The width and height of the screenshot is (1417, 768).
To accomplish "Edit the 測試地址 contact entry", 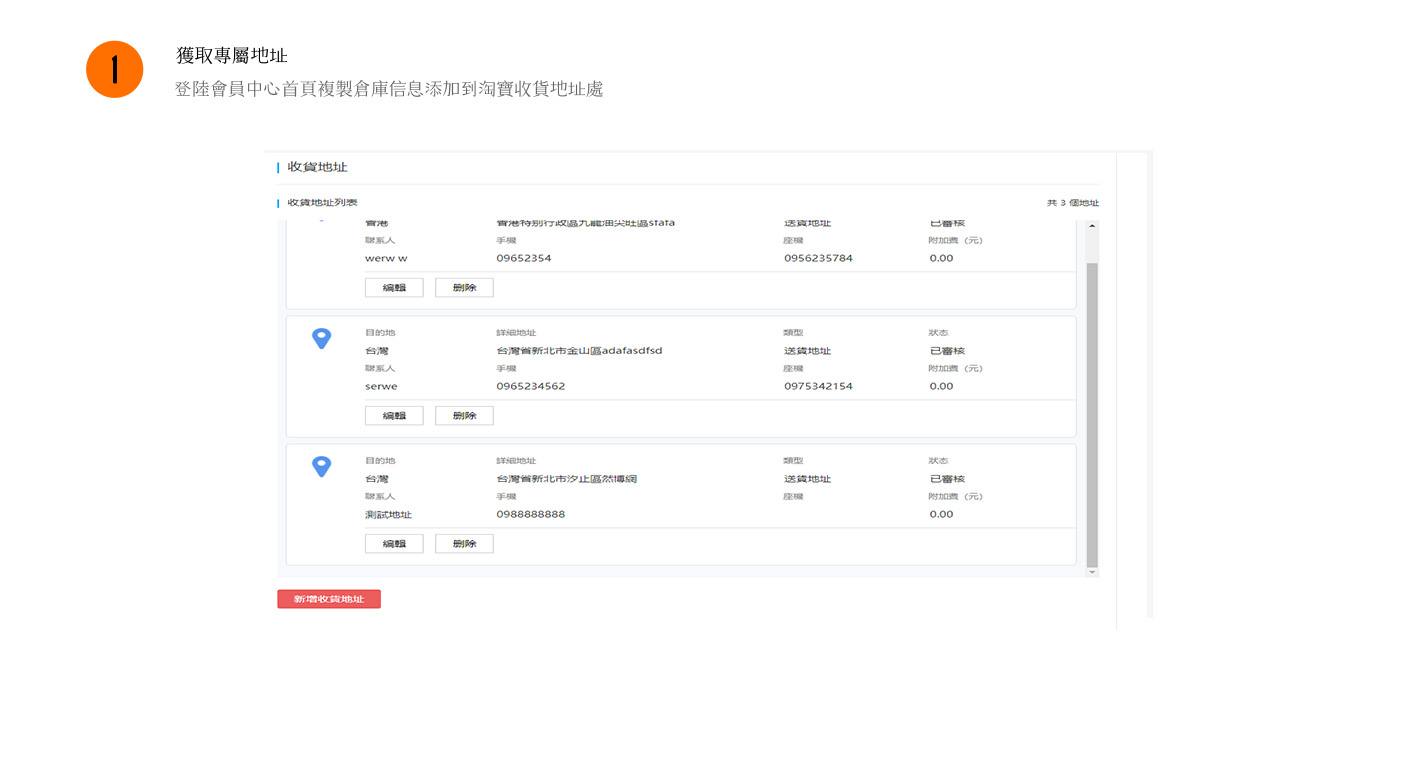I will pyautogui.click(x=394, y=543).
